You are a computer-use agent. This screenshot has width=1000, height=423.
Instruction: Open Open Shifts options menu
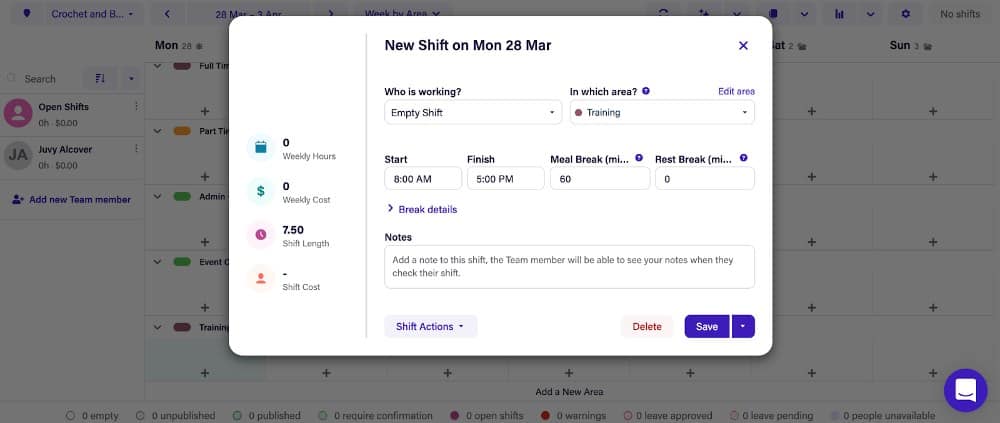click(136, 107)
